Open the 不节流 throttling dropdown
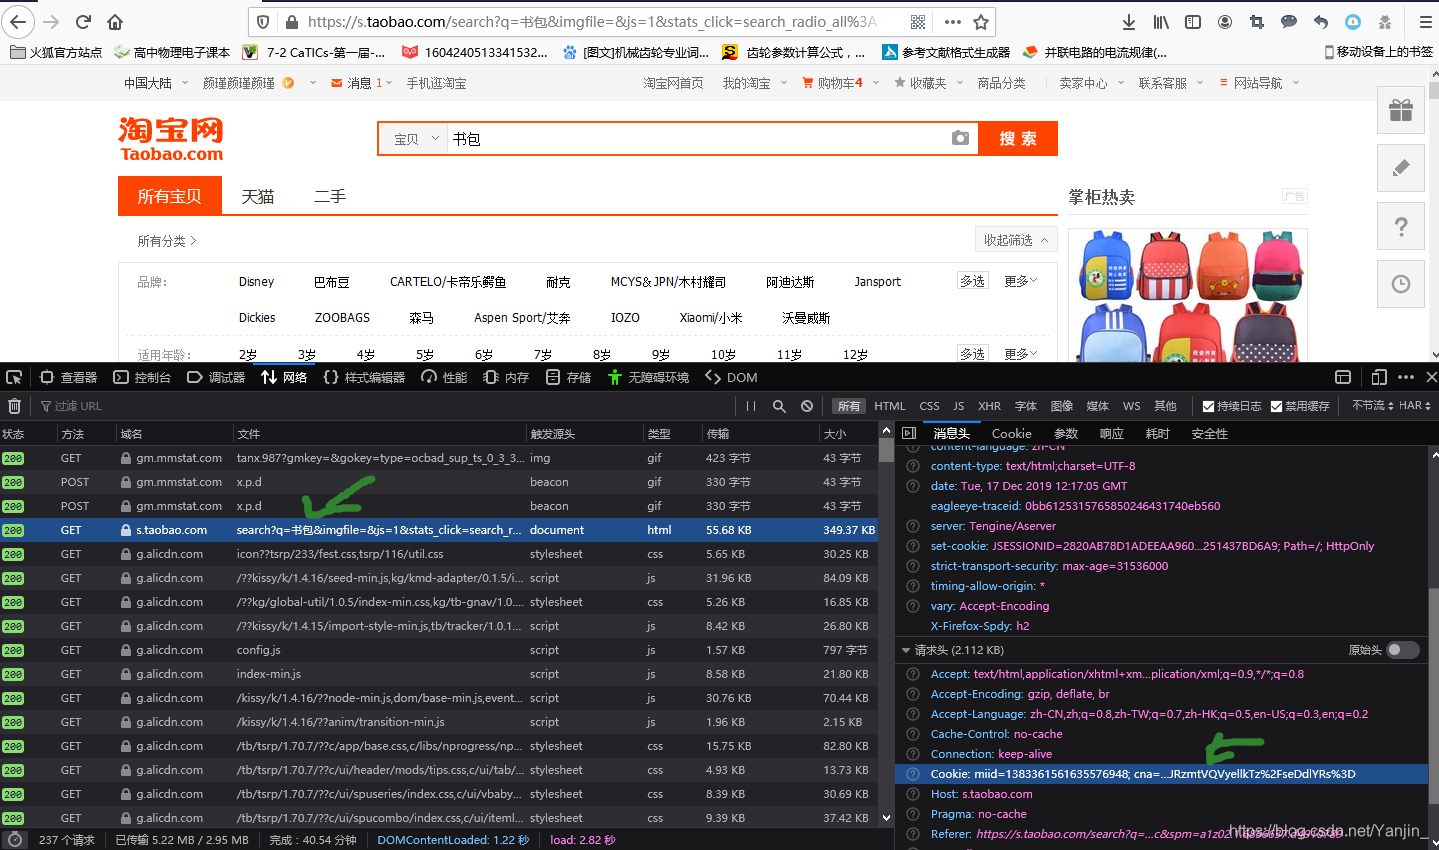1439x850 pixels. click(x=1373, y=405)
